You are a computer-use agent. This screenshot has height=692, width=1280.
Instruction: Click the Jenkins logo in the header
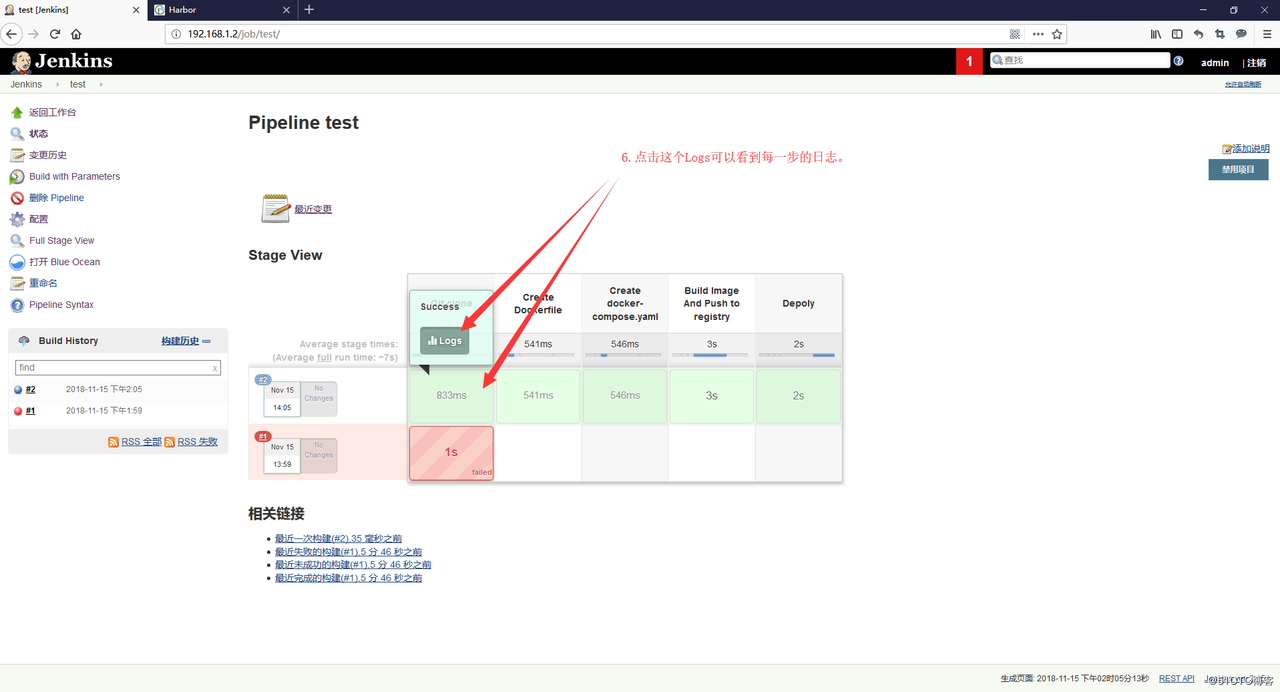(62, 61)
